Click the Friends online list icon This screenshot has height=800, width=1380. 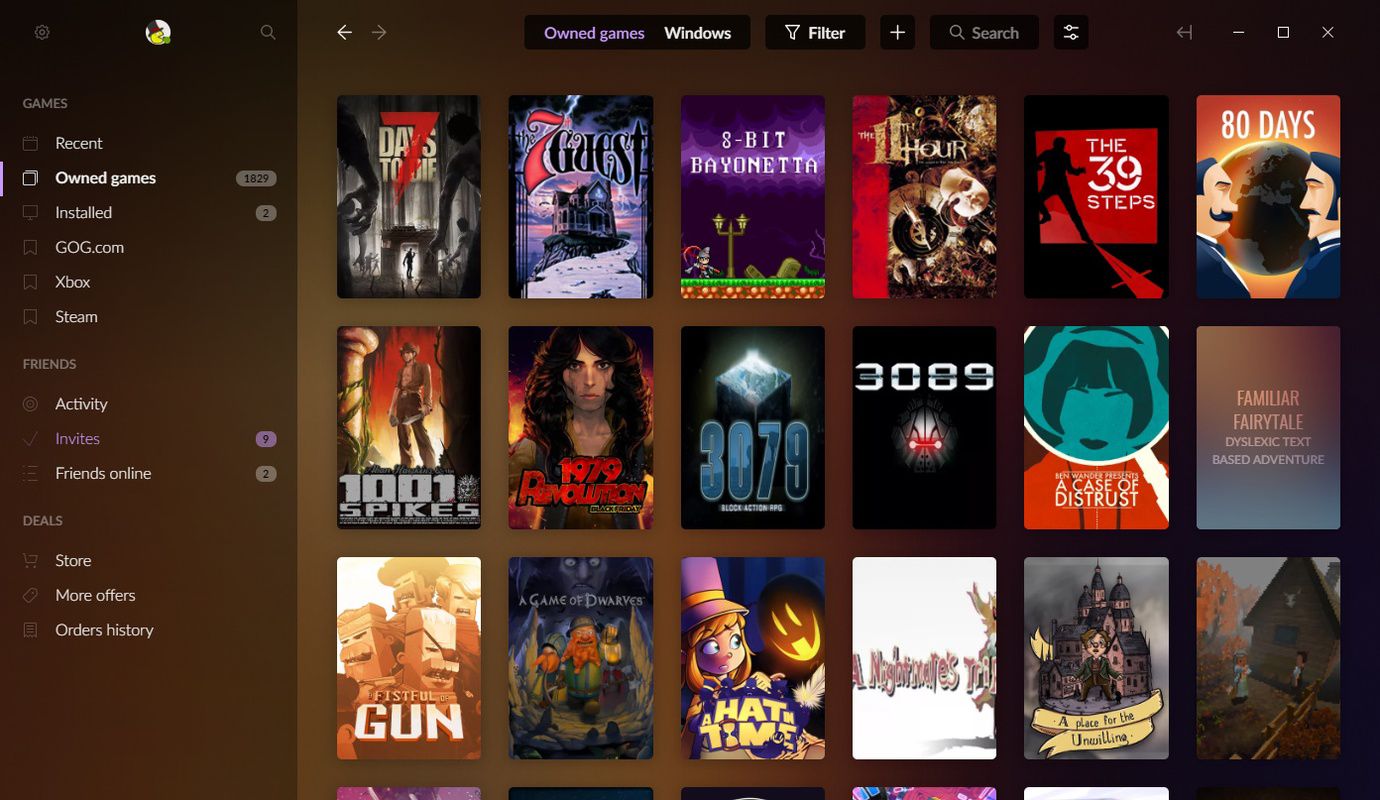click(31, 473)
